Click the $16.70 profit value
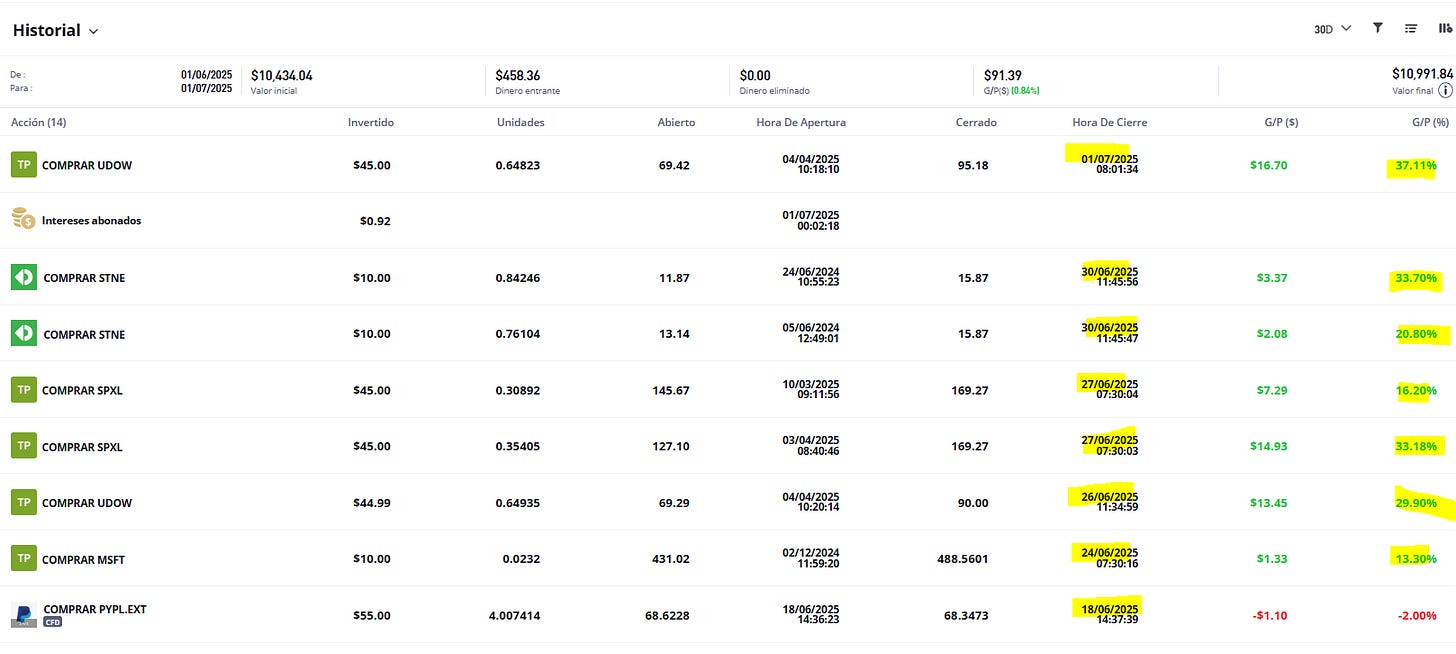 [1268, 165]
